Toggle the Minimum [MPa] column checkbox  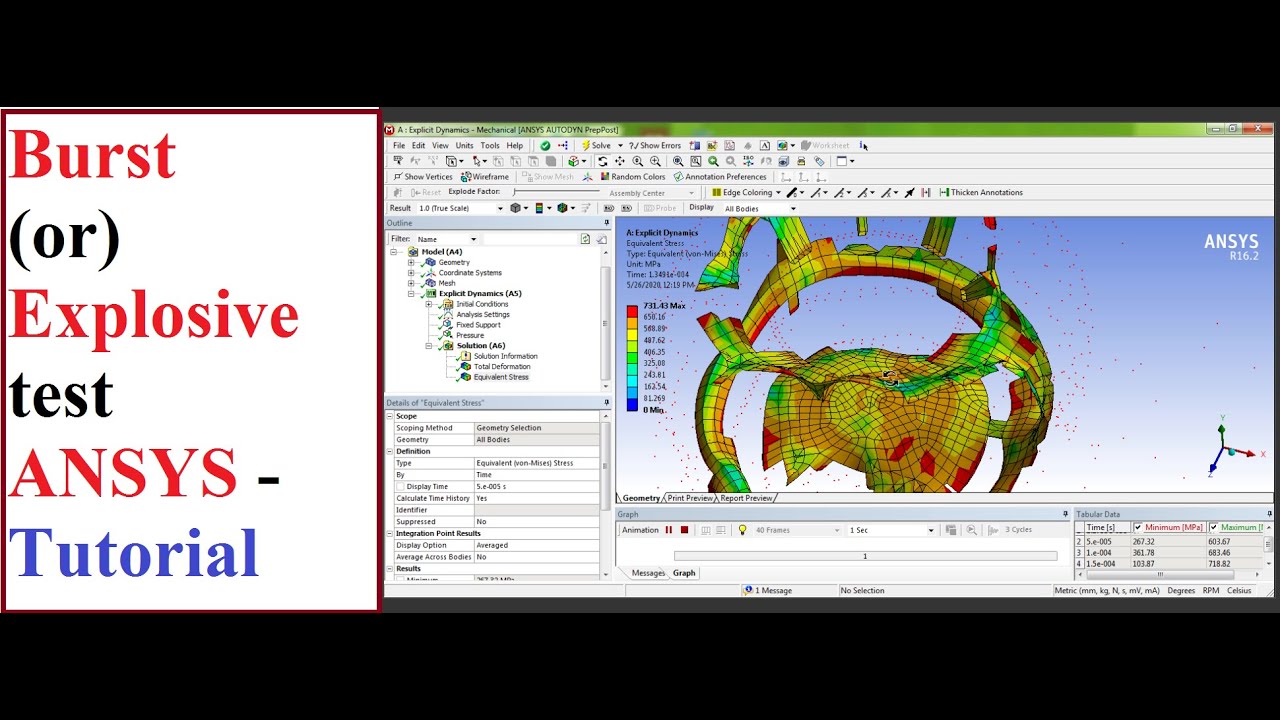click(1138, 528)
